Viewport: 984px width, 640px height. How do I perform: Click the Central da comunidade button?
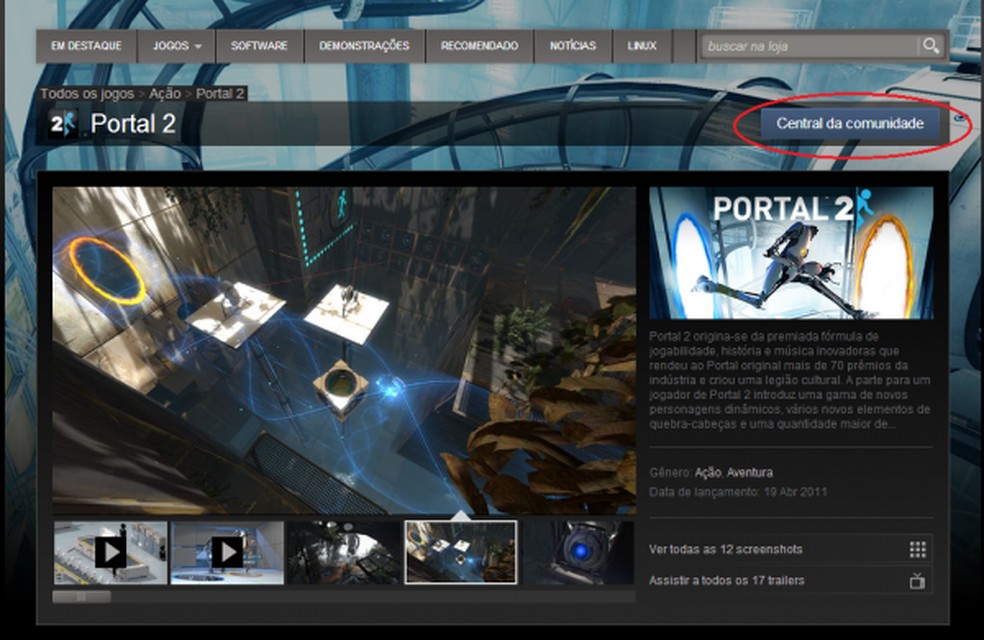[852, 125]
